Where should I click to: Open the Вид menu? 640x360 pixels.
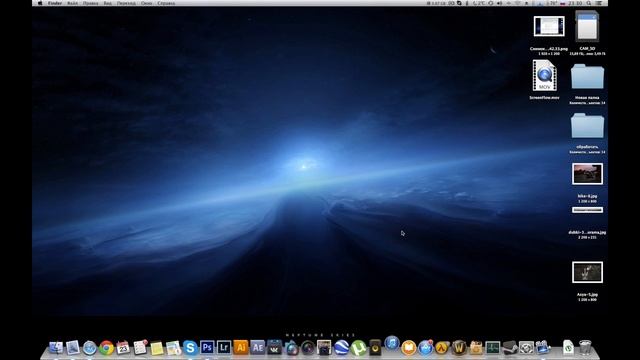(107, 3)
